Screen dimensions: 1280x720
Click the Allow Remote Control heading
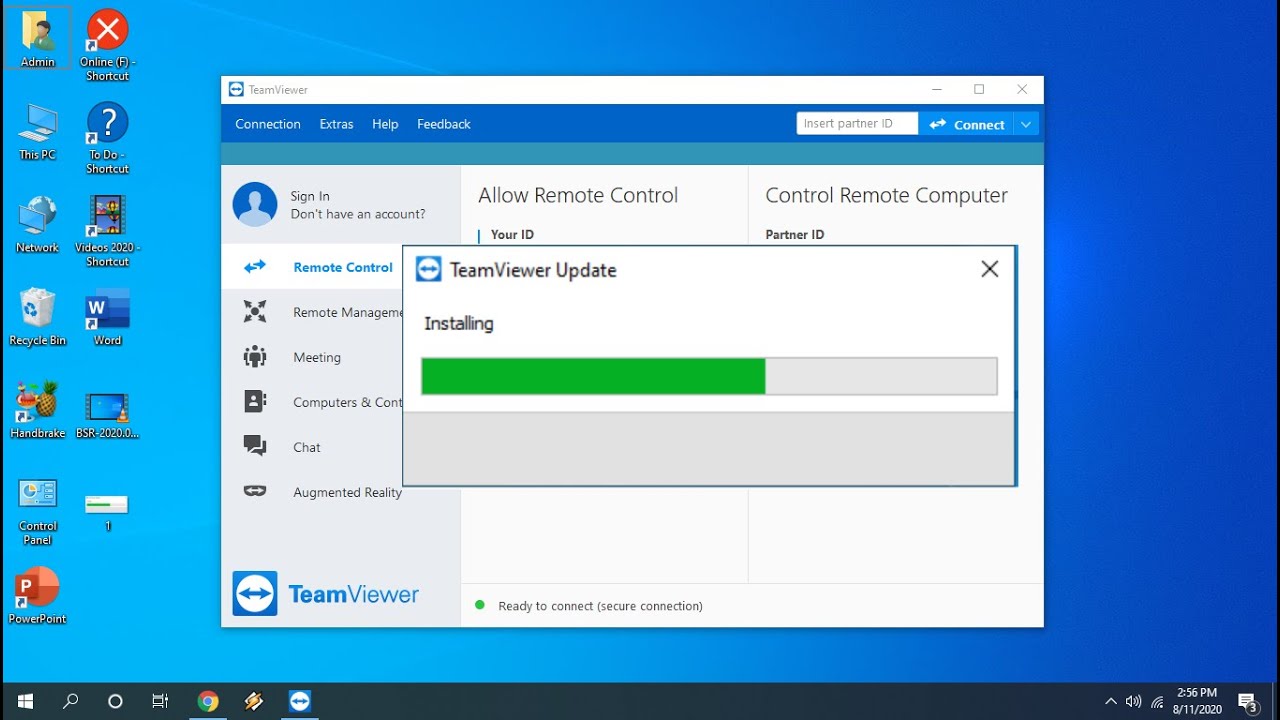(578, 195)
